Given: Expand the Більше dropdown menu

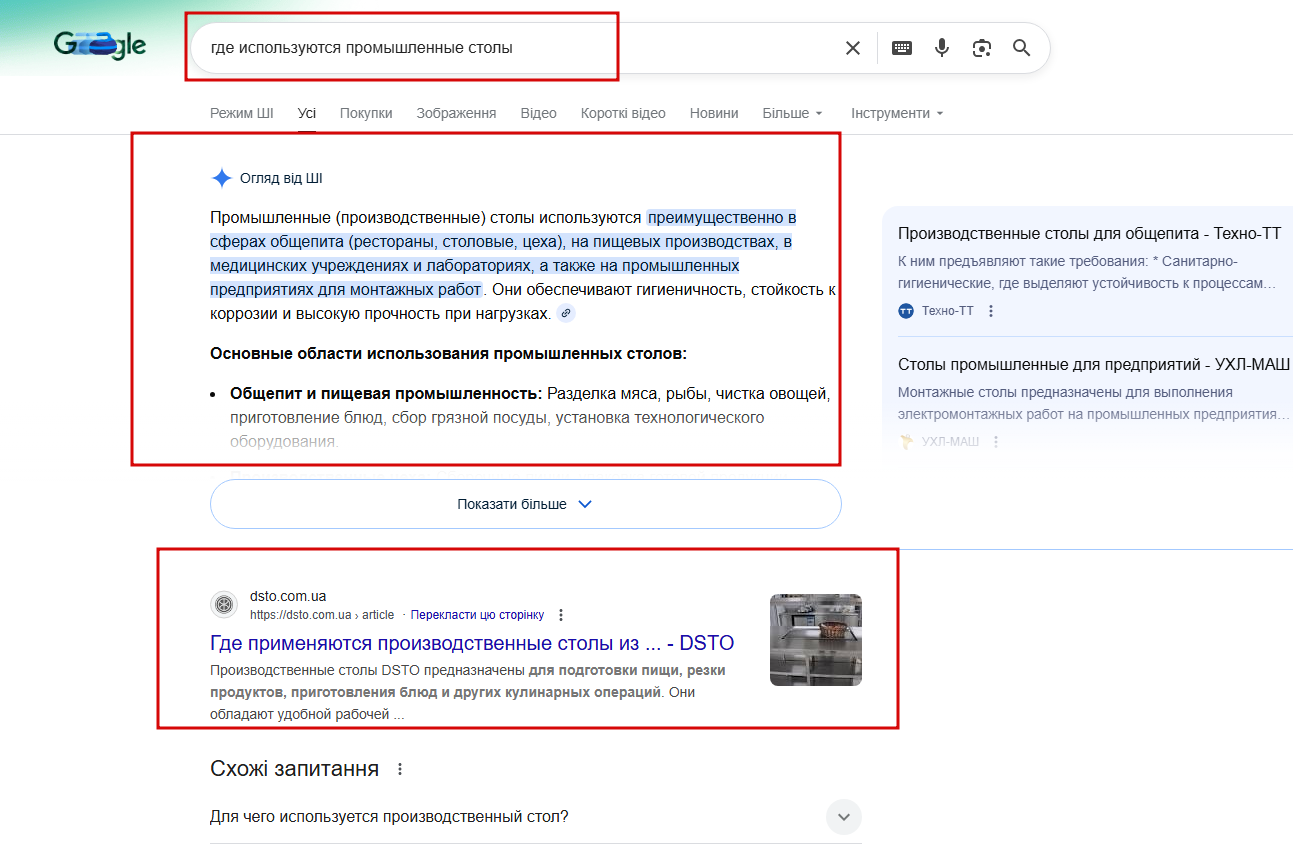Looking at the screenshot, I should (x=792, y=113).
